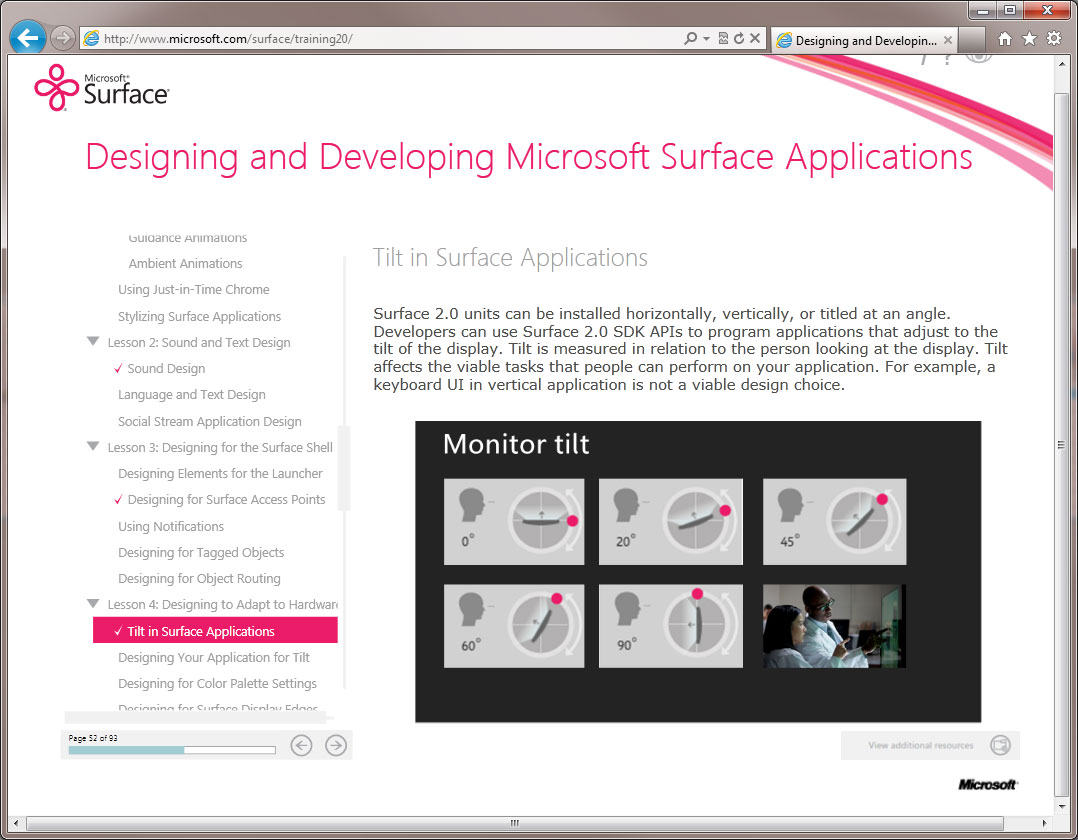Open Designing for Object Routing topic
The height and width of the screenshot is (840, 1078).
pyautogui.click(x=199, y=579)
